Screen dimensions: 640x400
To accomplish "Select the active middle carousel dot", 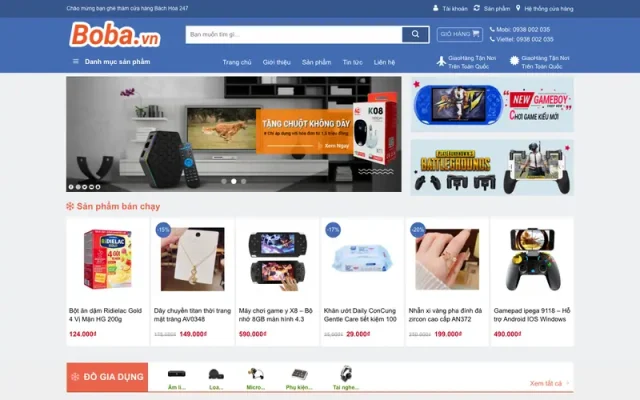I will coord(233,181).
